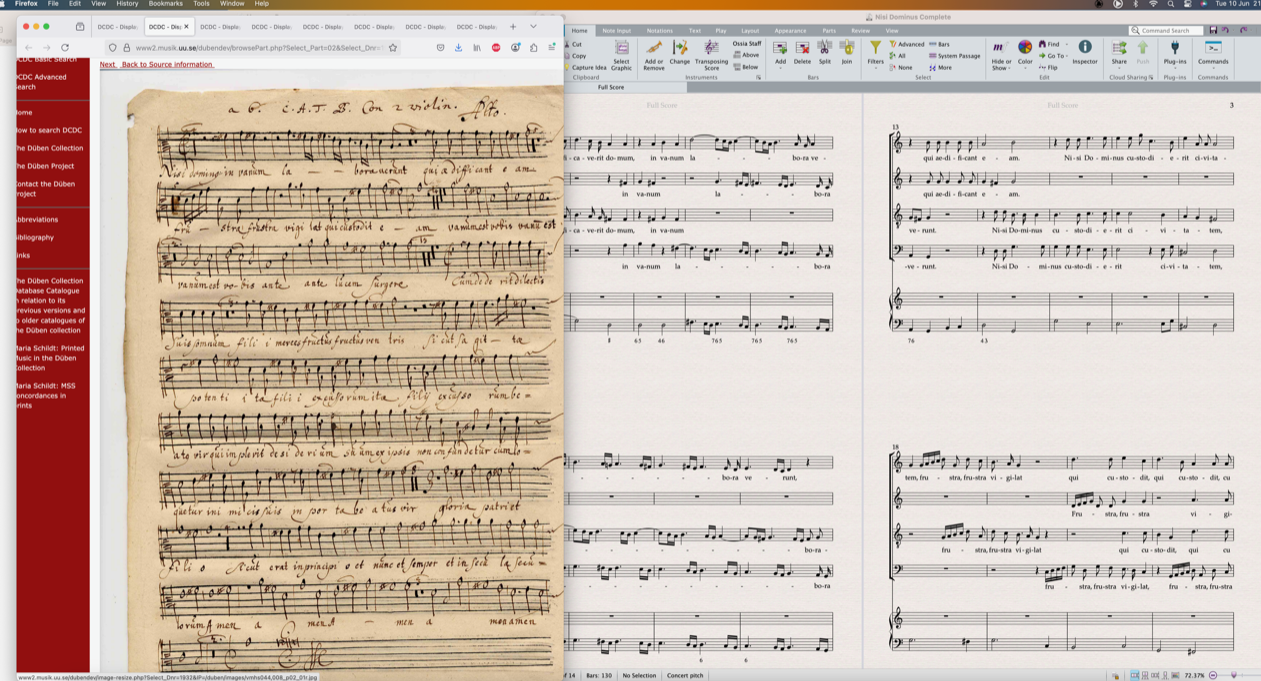
Task: Click Cut in Clipboard group
Action: click(574, 44)
